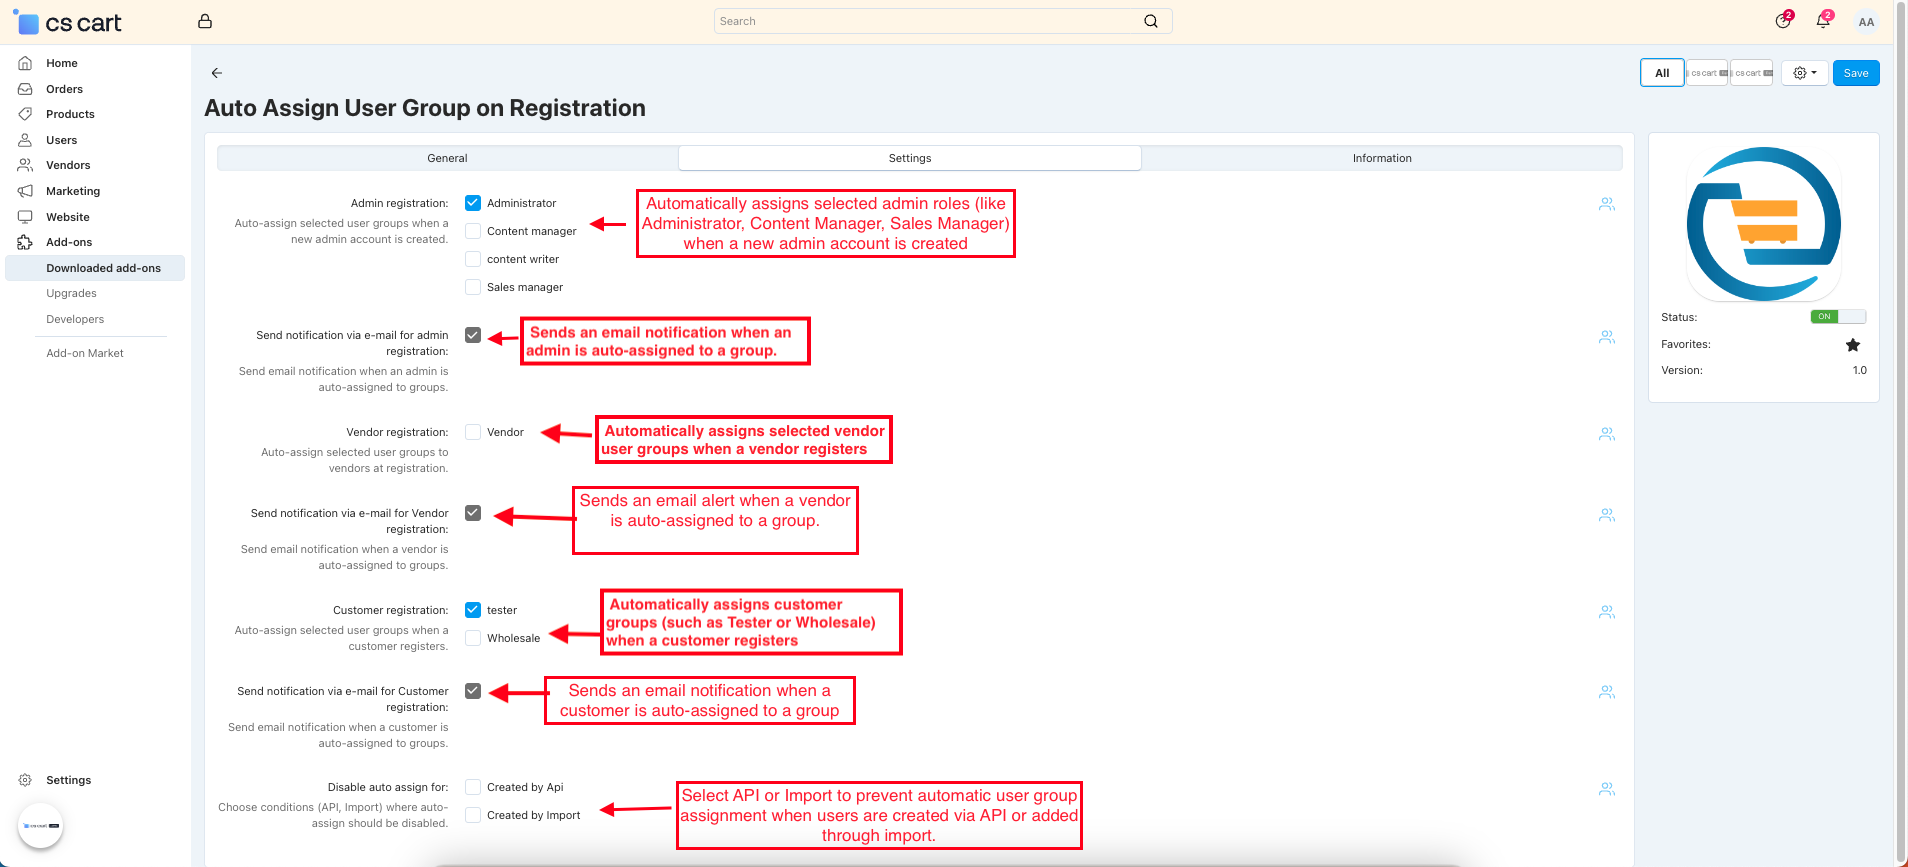1908x867 pixels.
Task: Collapse the Add-ons sidebar section
Action: pos(69,242)
